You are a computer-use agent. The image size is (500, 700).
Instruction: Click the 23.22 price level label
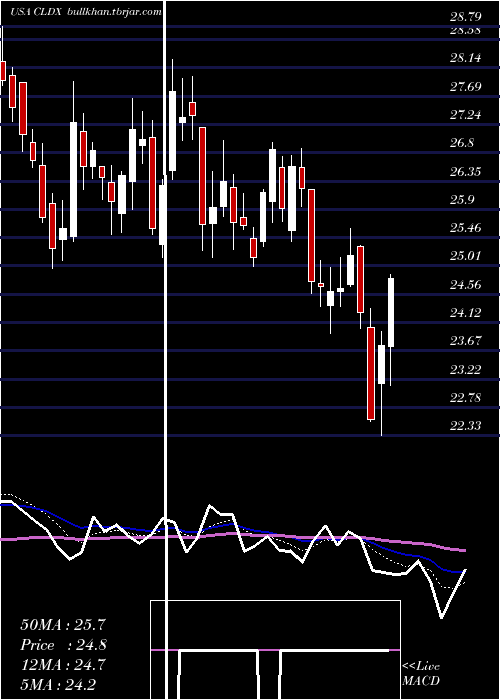(x=466, y=370)
